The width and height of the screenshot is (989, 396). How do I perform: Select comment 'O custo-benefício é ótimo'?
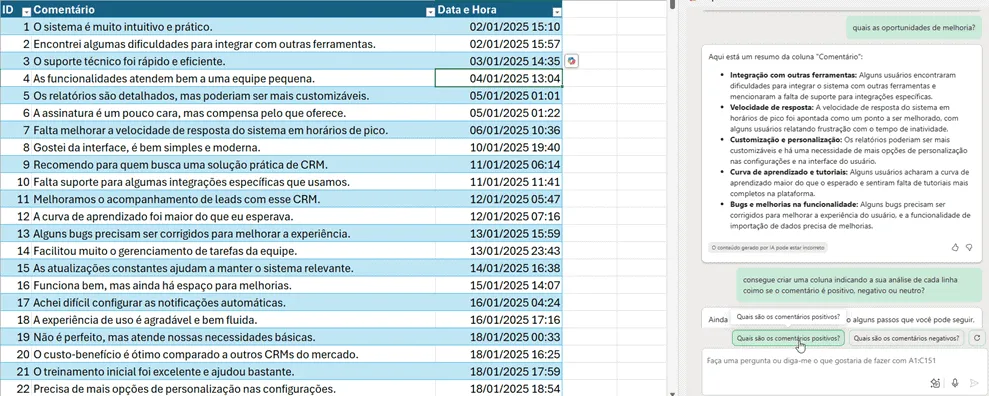click(x=233, y=354)
